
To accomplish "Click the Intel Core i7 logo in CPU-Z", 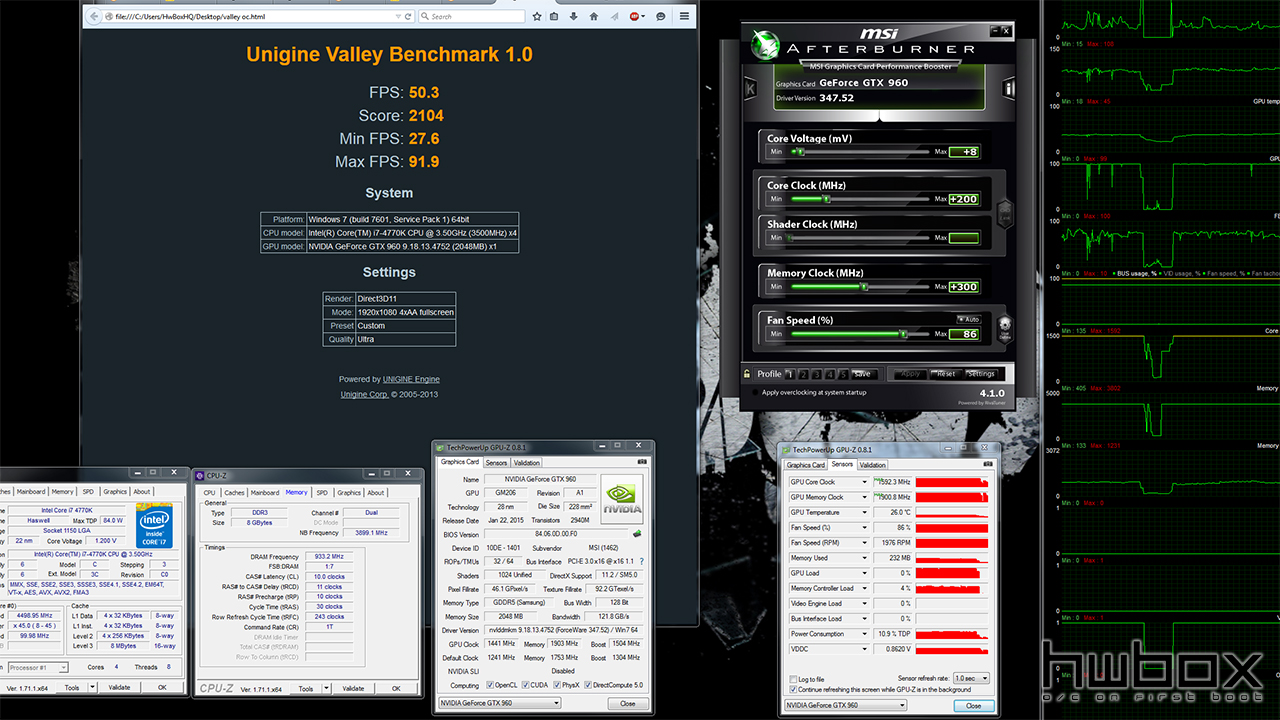I will [155, 528].
